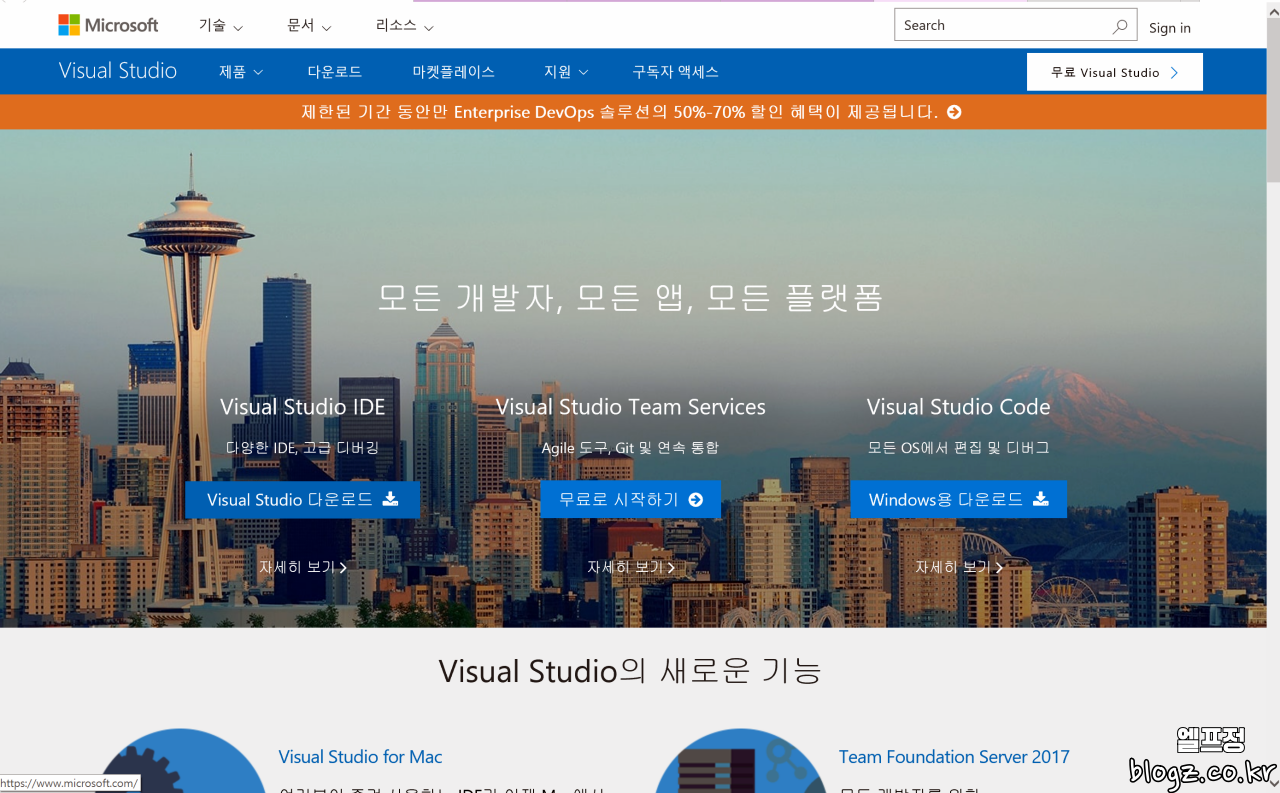Click the arrow icon in orange promo banner
This screenshot has height=793, width=1280.
pos(954,112)
